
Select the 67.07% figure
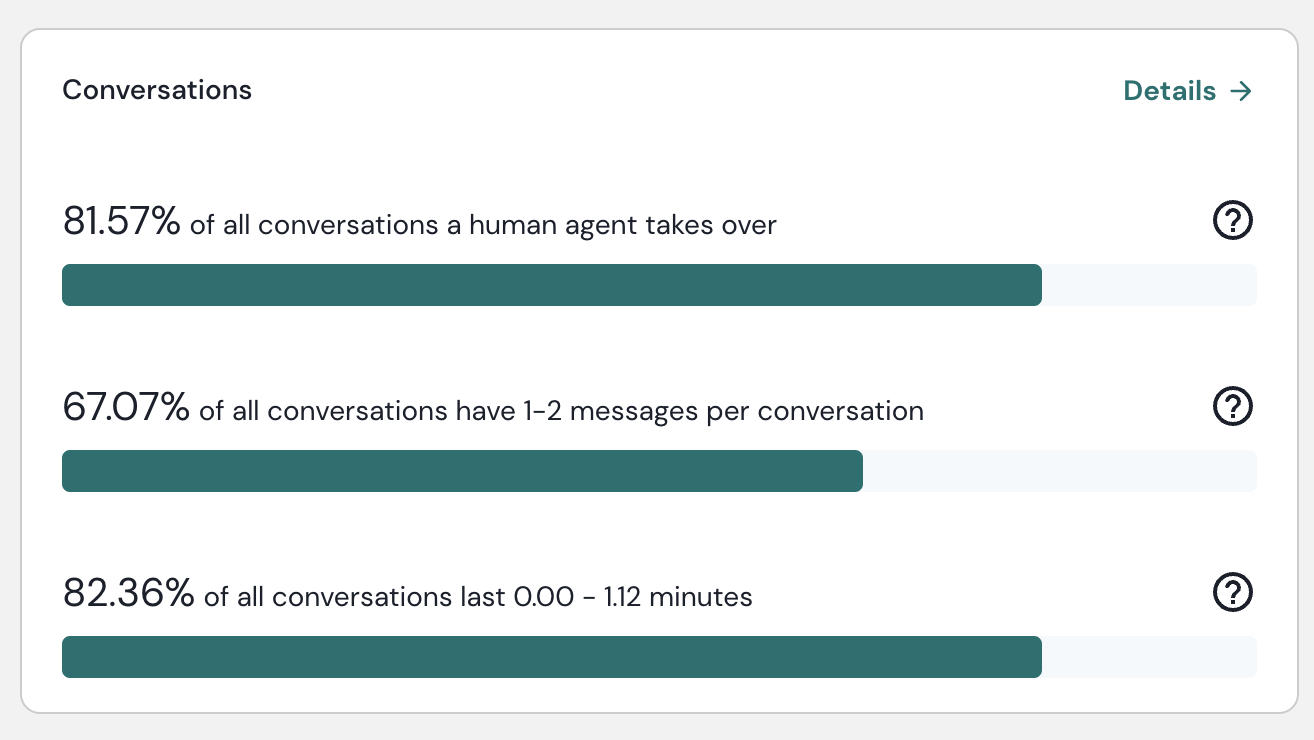click(125, 407)
